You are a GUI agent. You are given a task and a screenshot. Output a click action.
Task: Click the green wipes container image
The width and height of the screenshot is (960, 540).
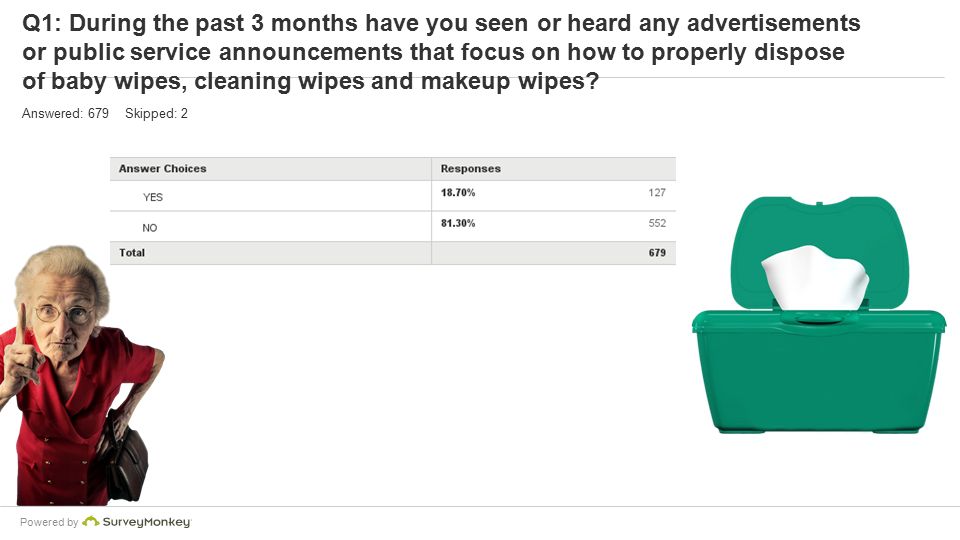coord(819,315)
